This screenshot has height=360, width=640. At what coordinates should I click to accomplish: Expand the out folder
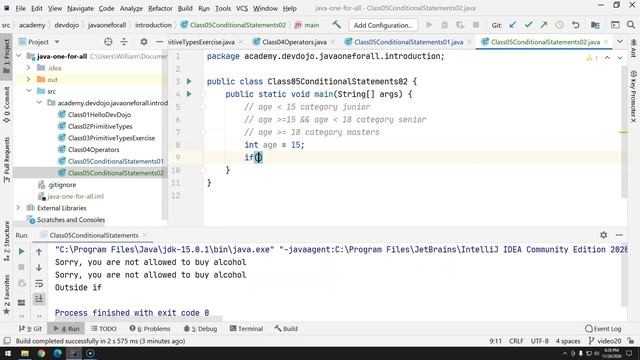click(x=29, y=79)
